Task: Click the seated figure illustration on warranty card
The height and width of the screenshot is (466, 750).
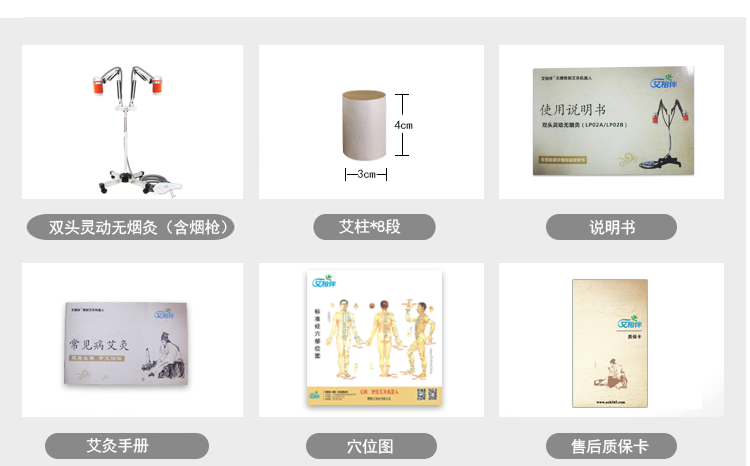Action: (611, 374)
